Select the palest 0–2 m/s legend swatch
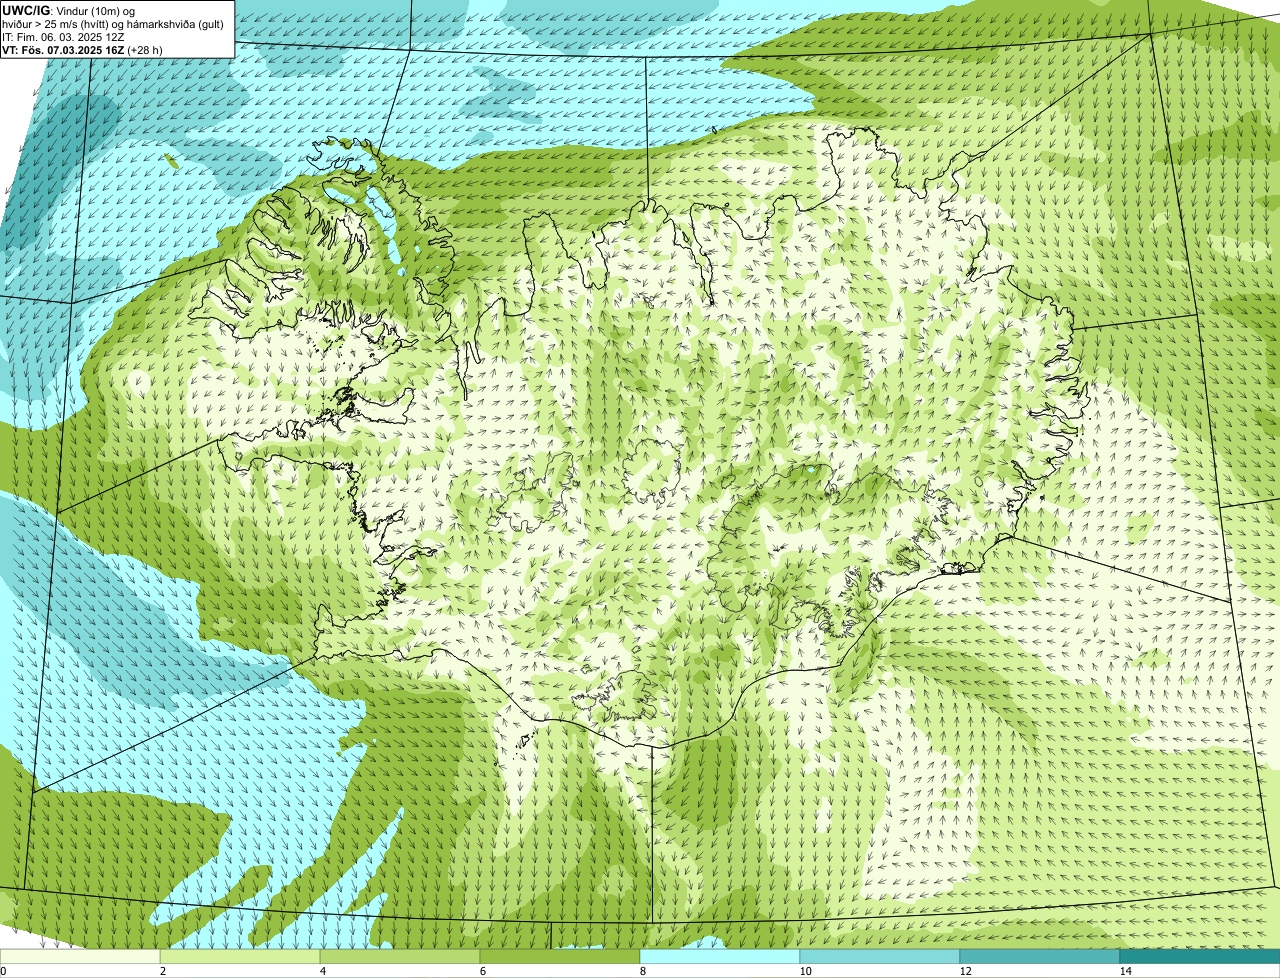1280x978 pixels. (x=80, y=956)
